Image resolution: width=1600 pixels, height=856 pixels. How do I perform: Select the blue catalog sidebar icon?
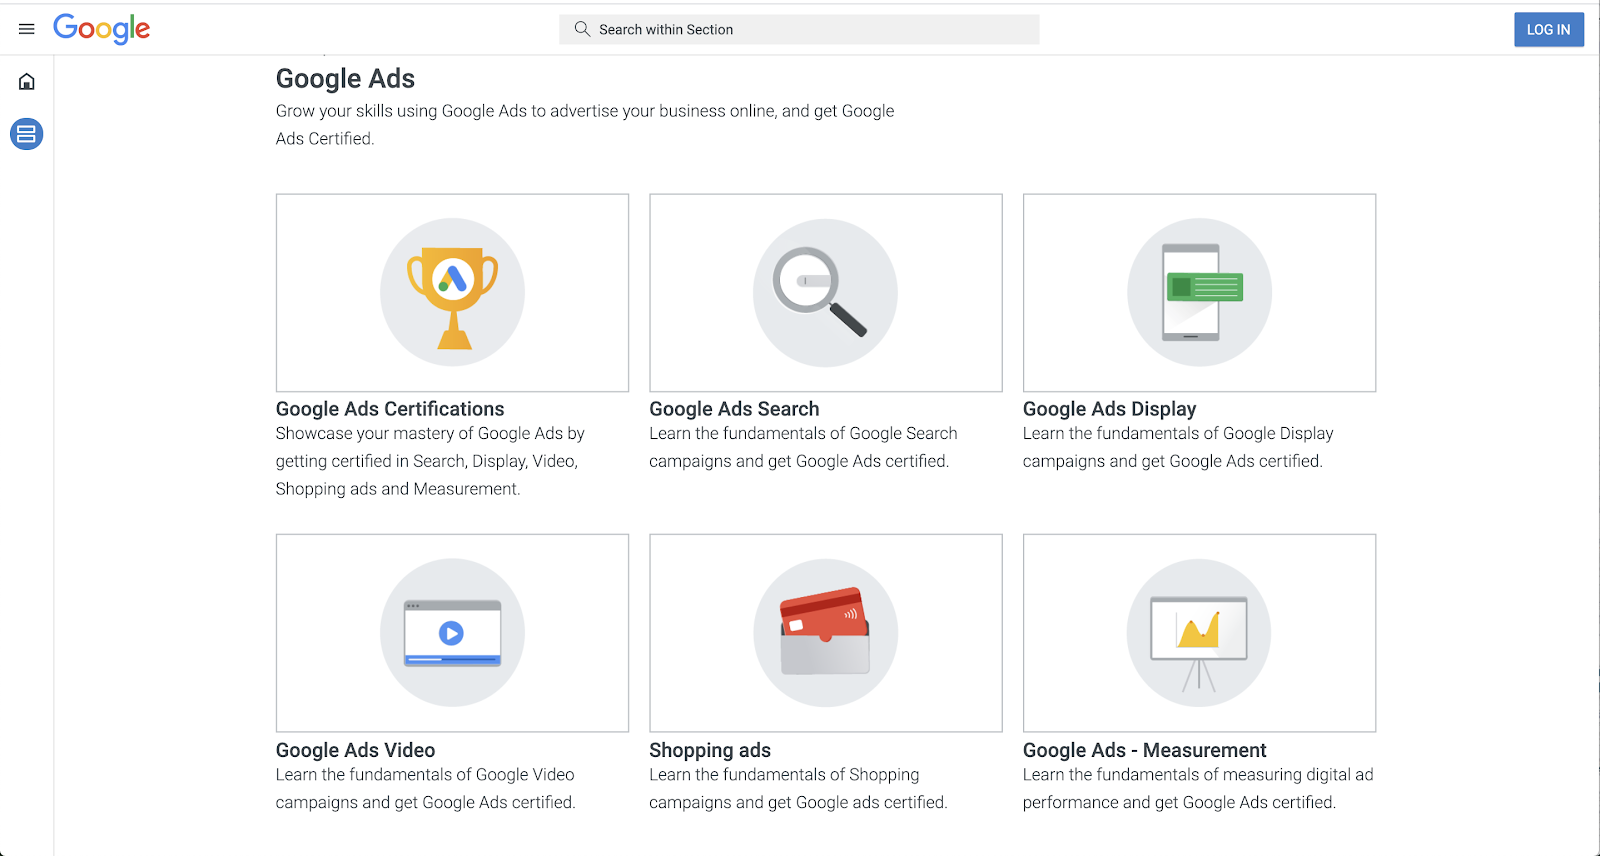click(x=27, y=134)
